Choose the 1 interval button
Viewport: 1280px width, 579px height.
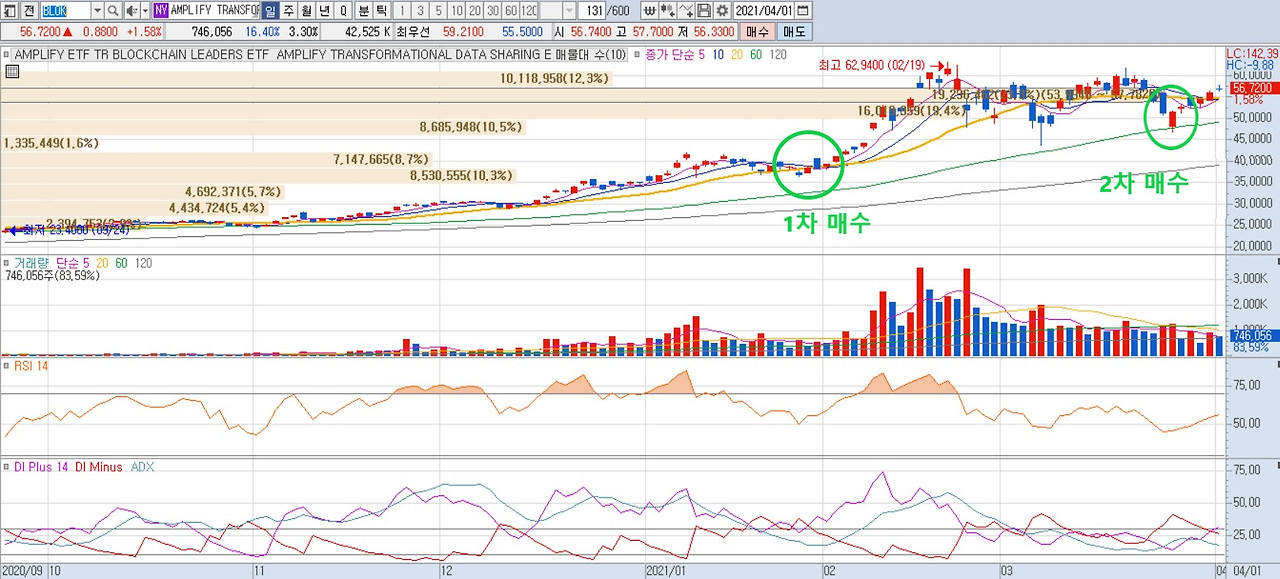pyautogui.click(x=403, y=10)
